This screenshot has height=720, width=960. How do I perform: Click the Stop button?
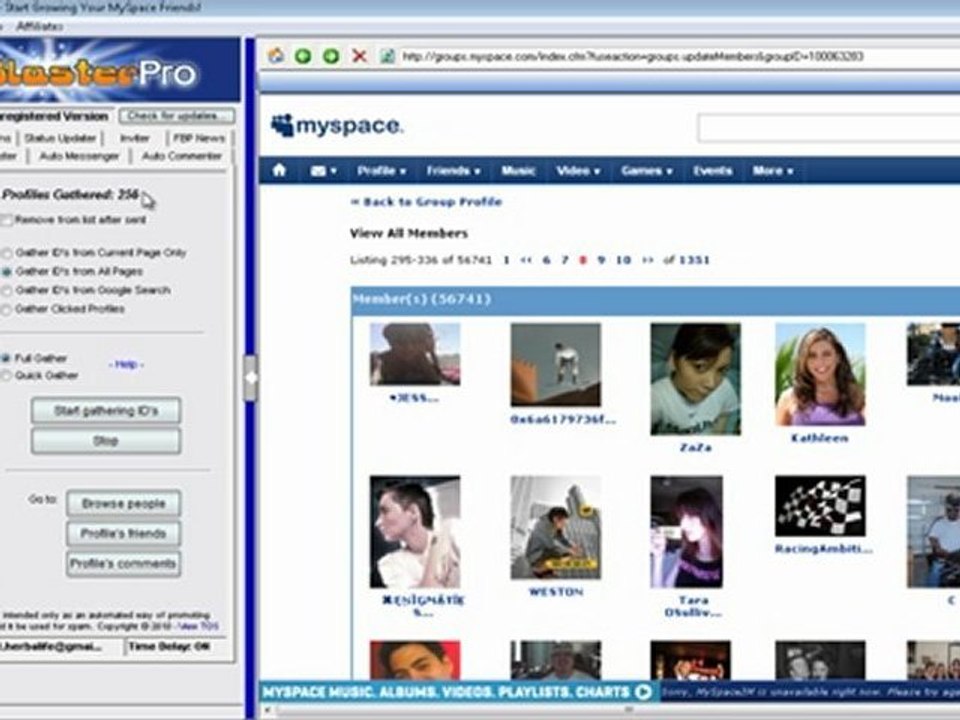106,441
